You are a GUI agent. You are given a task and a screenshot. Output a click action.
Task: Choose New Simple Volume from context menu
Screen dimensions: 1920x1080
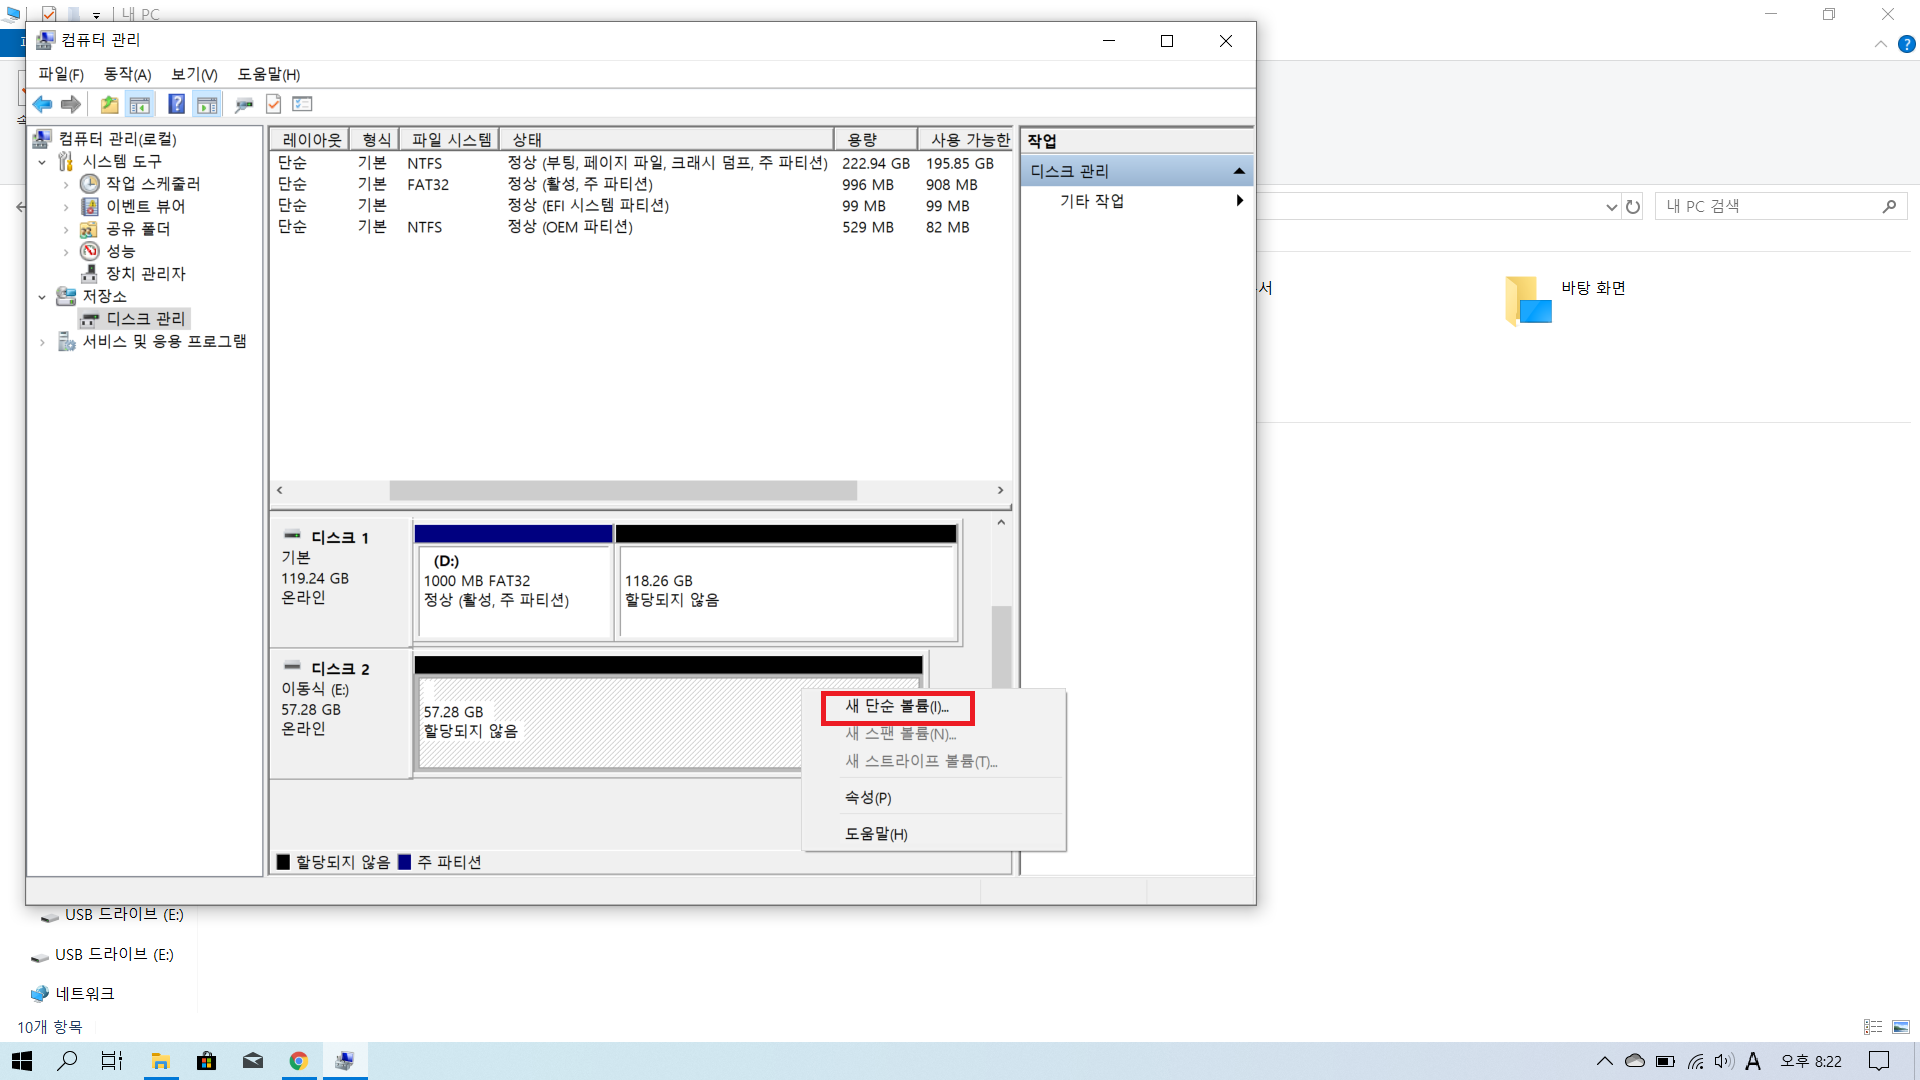click(896, 707)
